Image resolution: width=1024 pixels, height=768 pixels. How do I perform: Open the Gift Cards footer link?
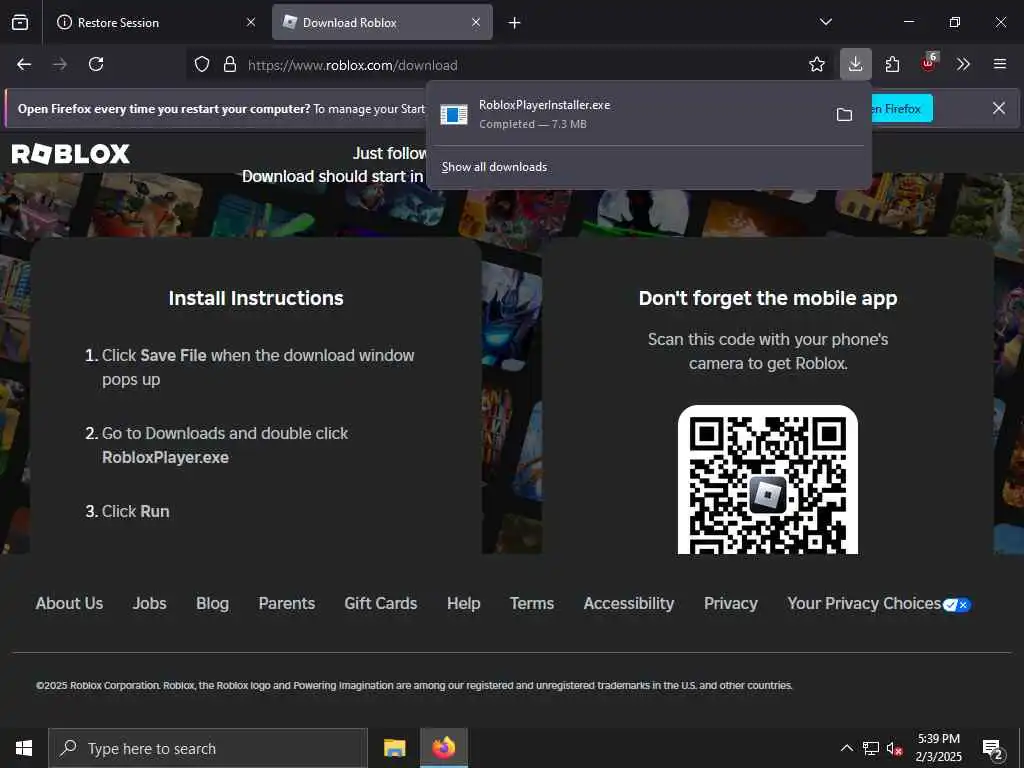[381, 603]
